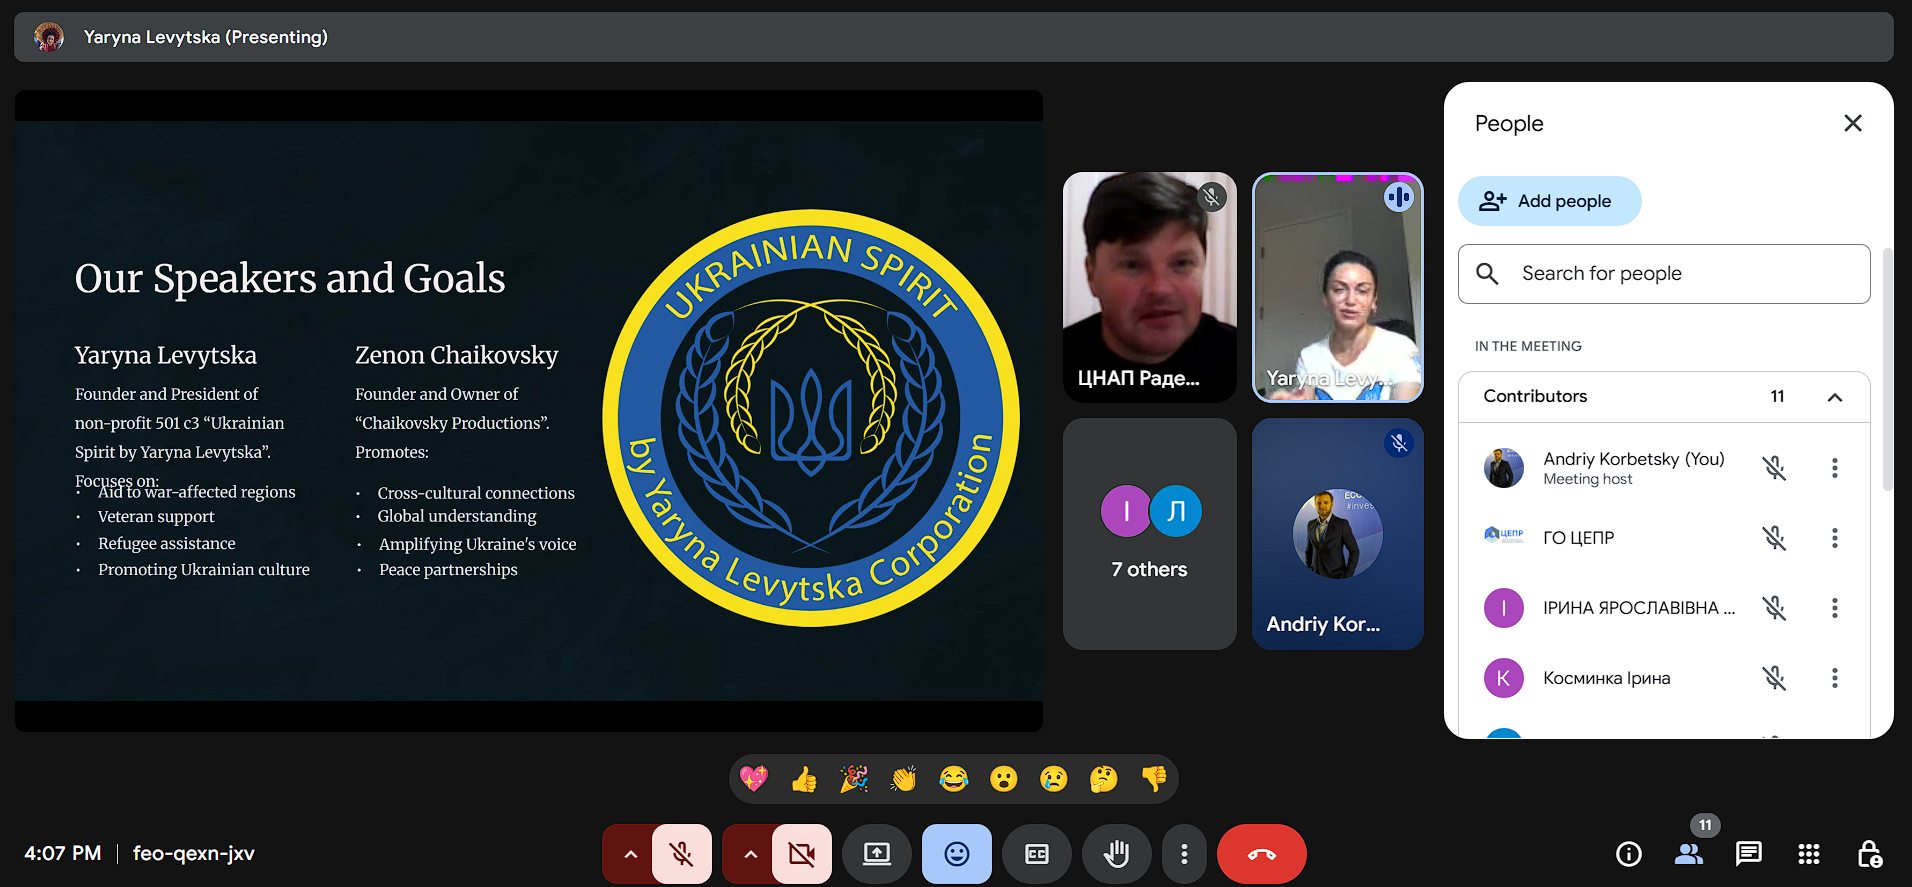Viewport: 1912px width, 887px height.
Task: Send the clapping hands reaction
Action: pyautogui.click(x=904, y=779)
